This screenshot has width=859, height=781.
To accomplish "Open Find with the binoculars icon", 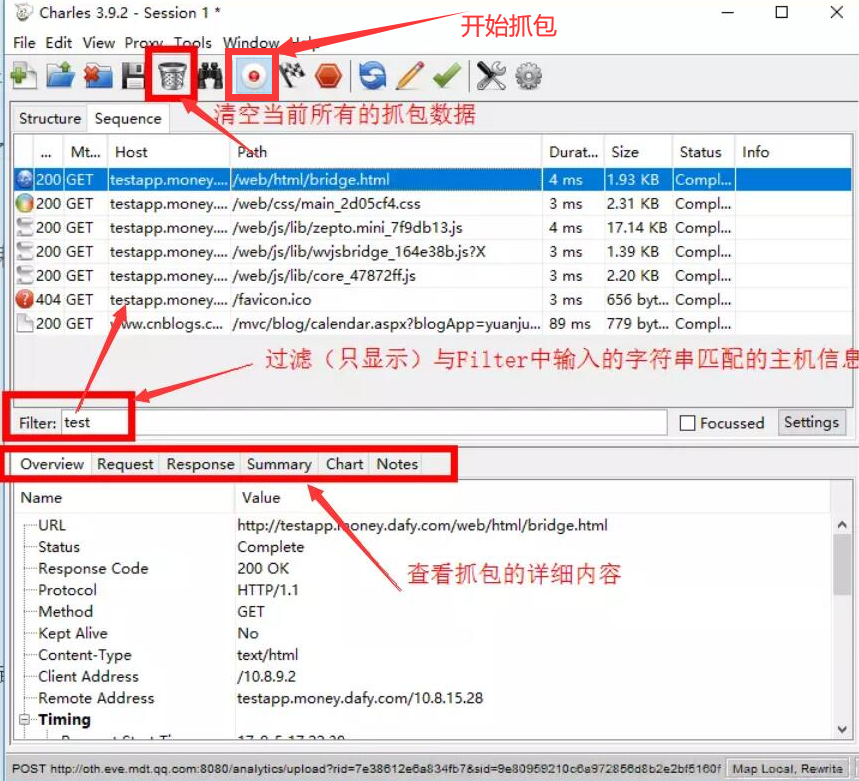I will point(210,75).
